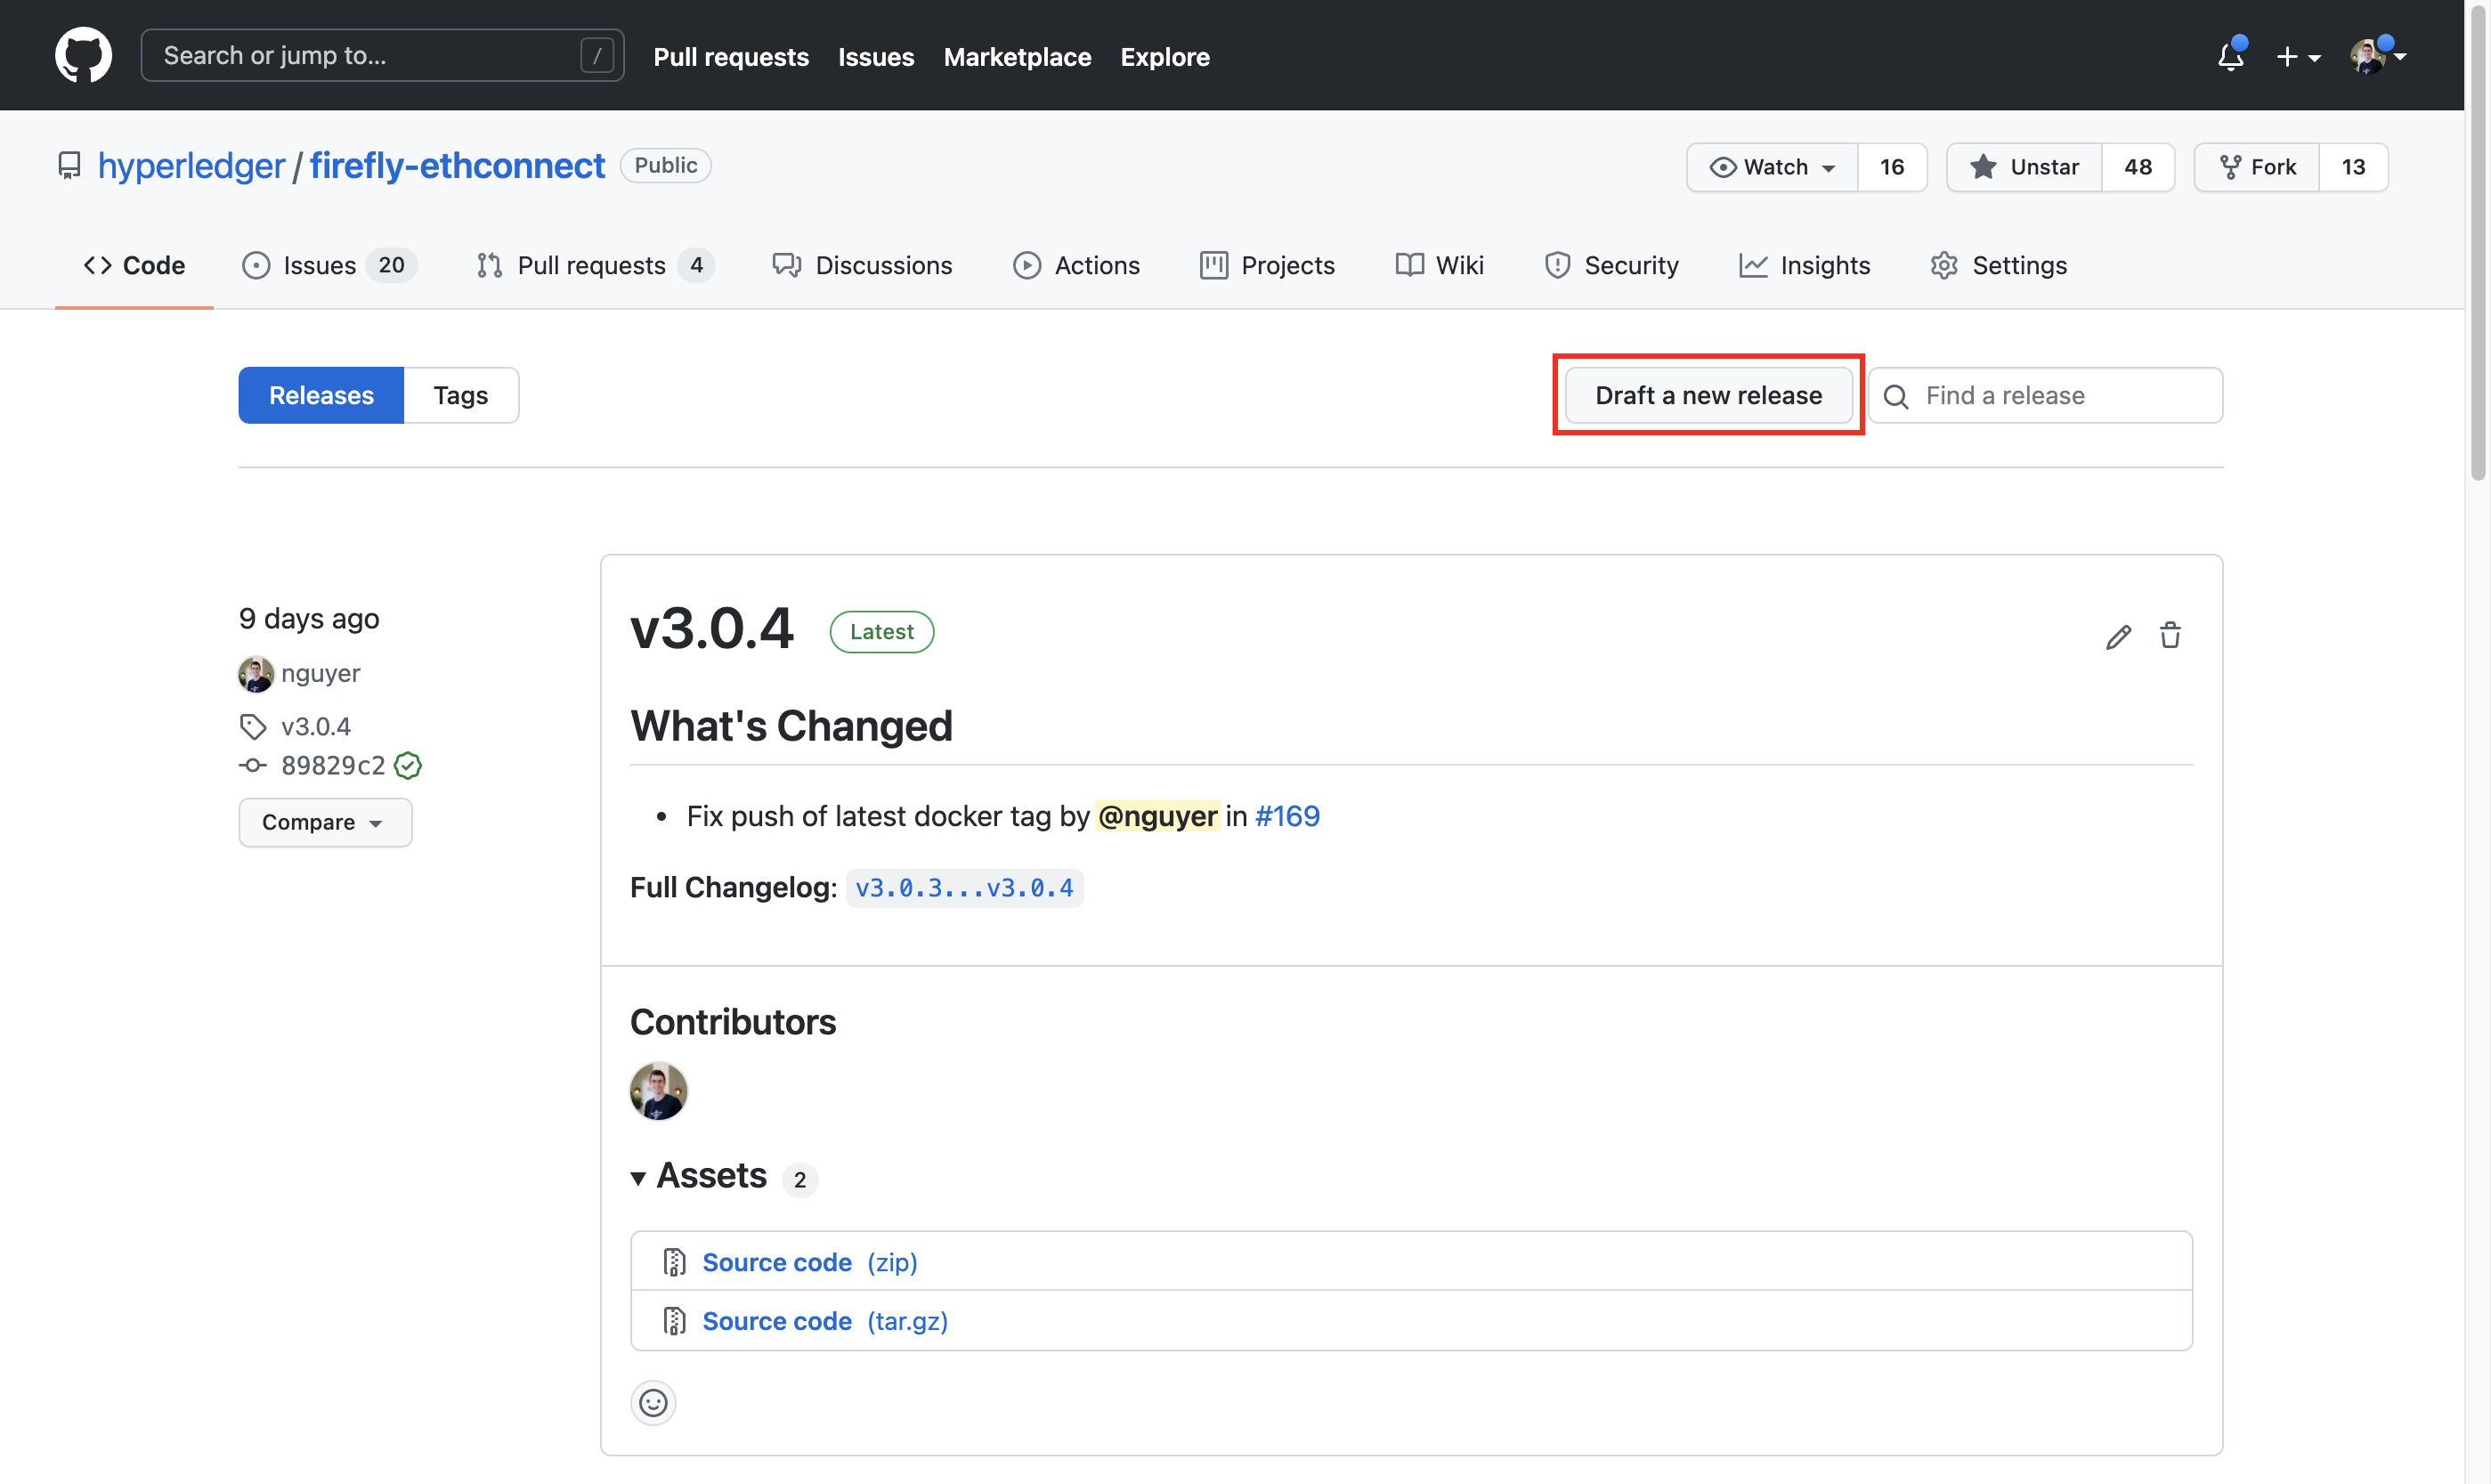Screen dimensions: 2491x1484
Task: Open the Watch dropdown menu
Action: (x=1772, y=167)
